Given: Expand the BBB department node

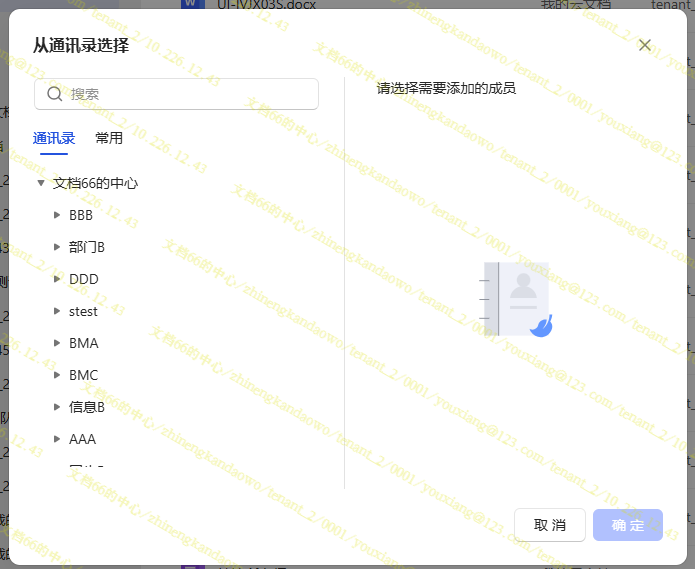Looking at the screenshot, I should tap(57, 215).
